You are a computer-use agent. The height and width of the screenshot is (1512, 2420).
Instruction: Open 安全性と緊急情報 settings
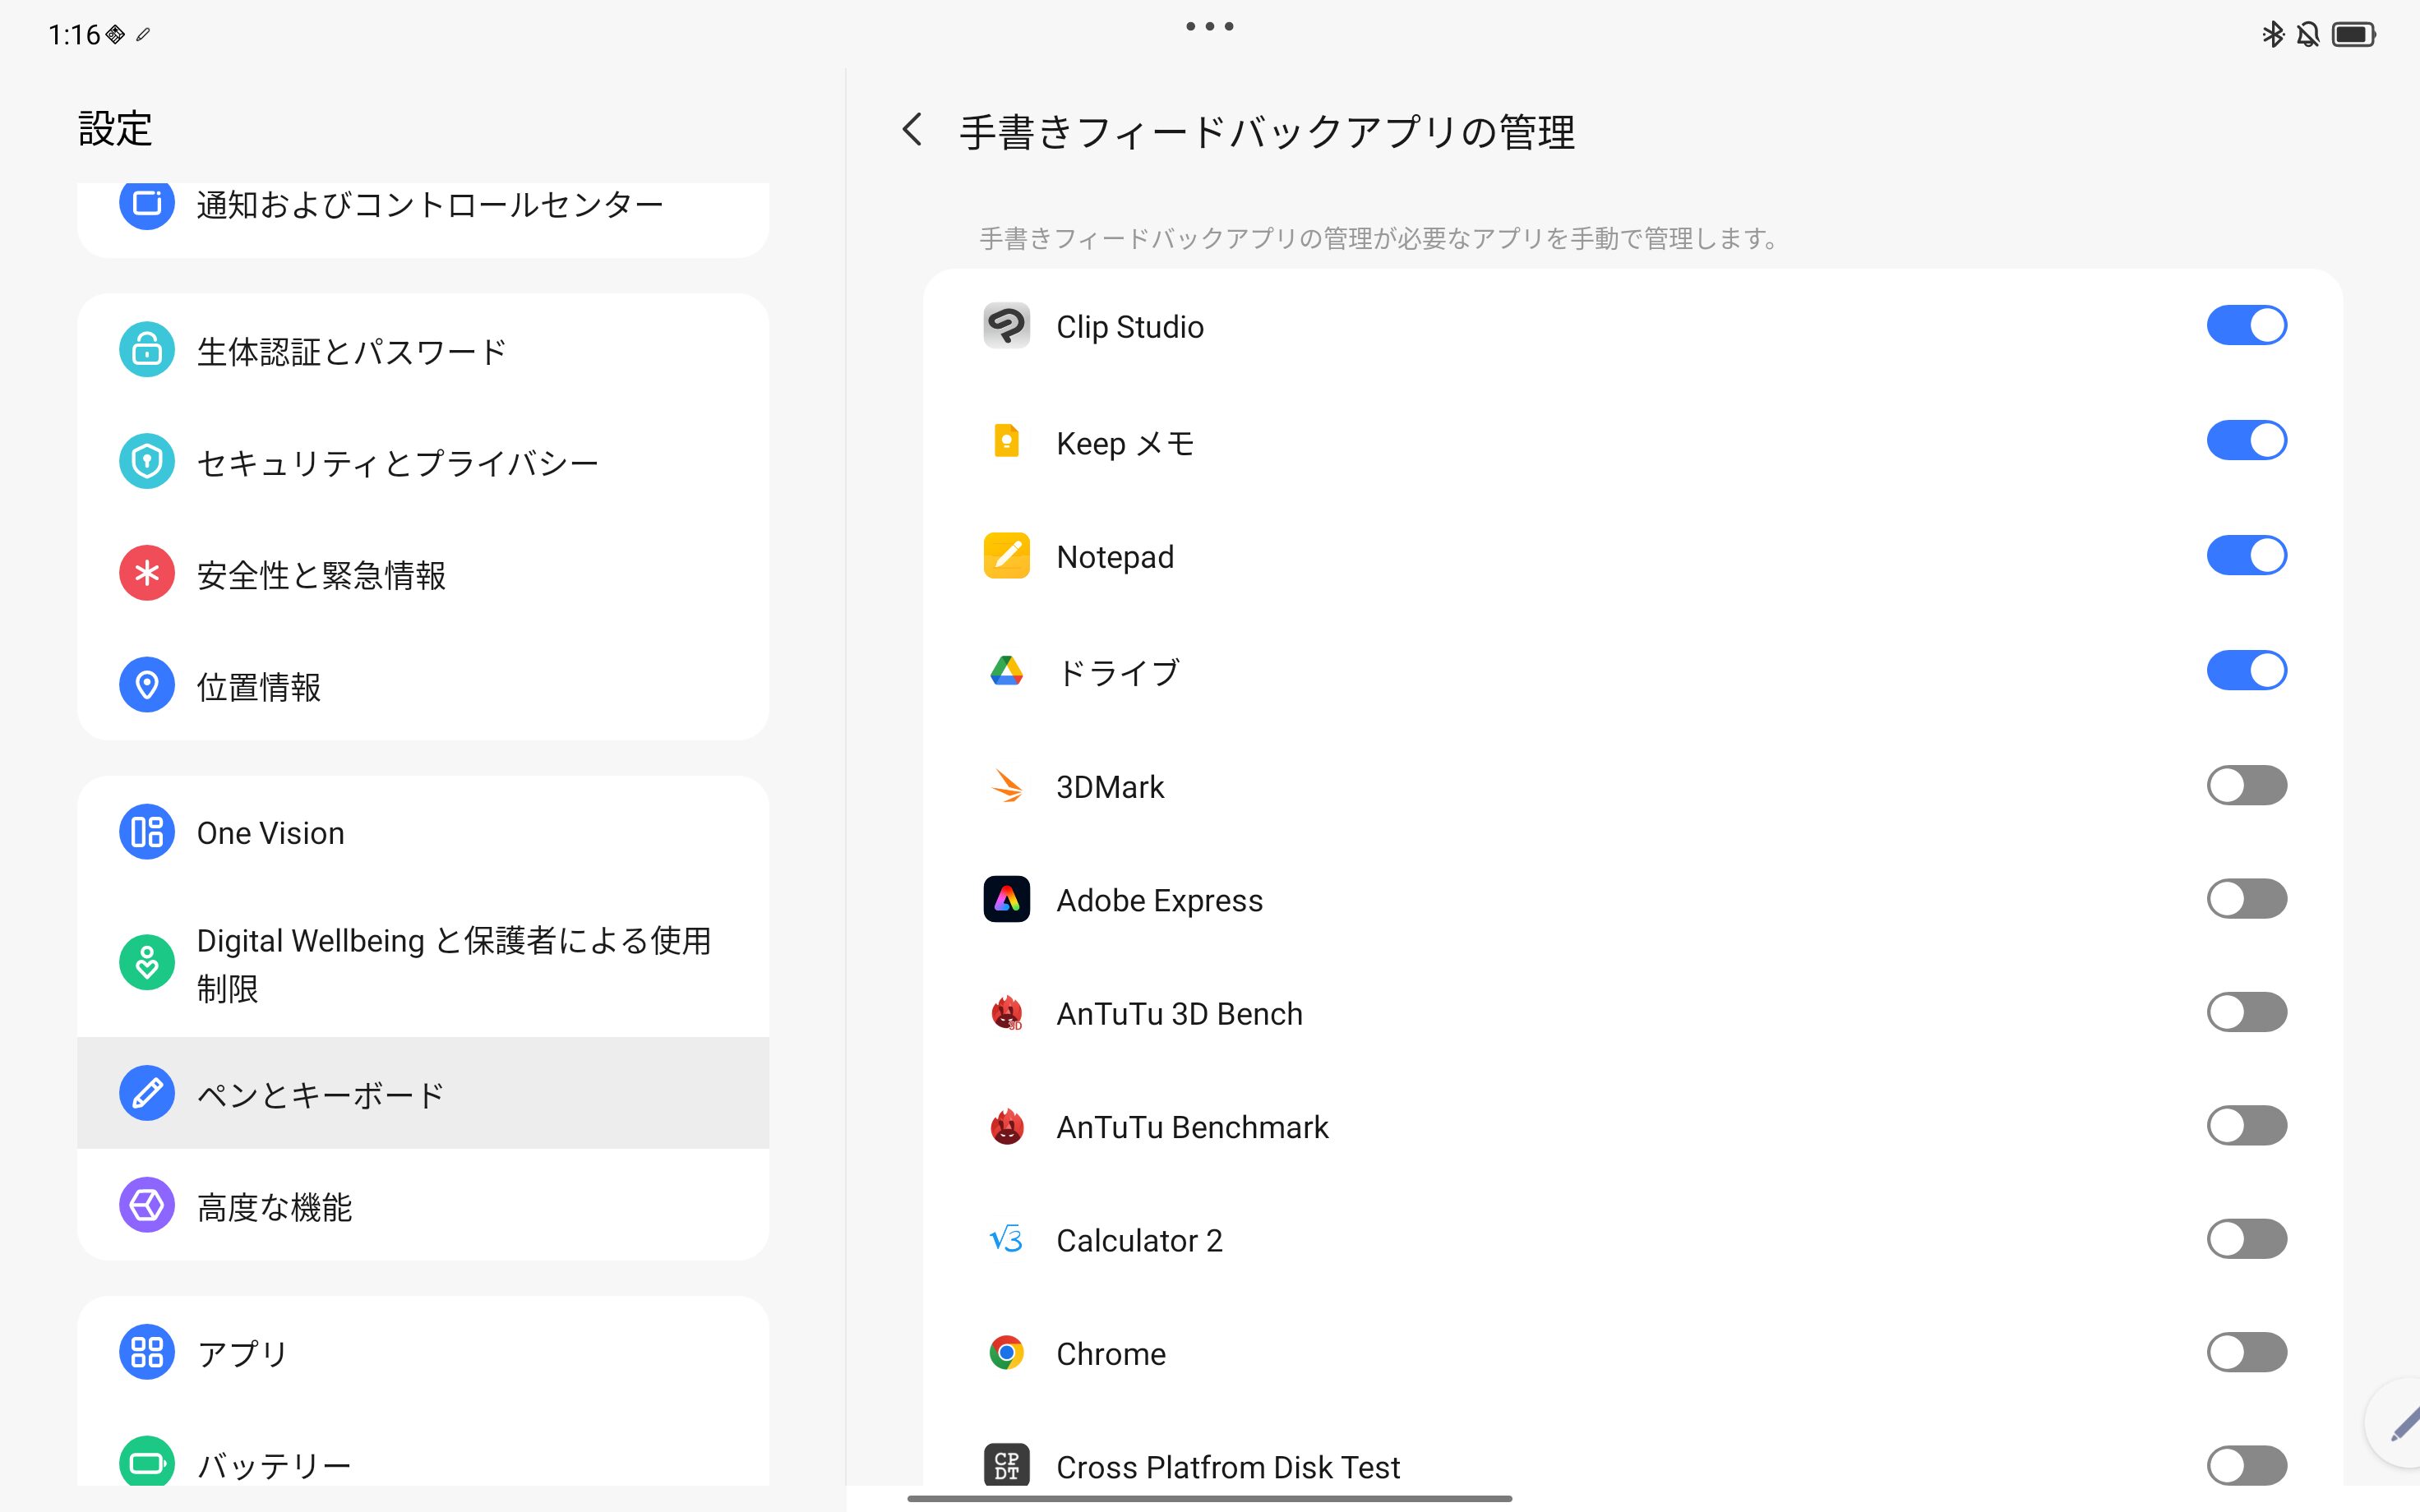pos(423,573)
